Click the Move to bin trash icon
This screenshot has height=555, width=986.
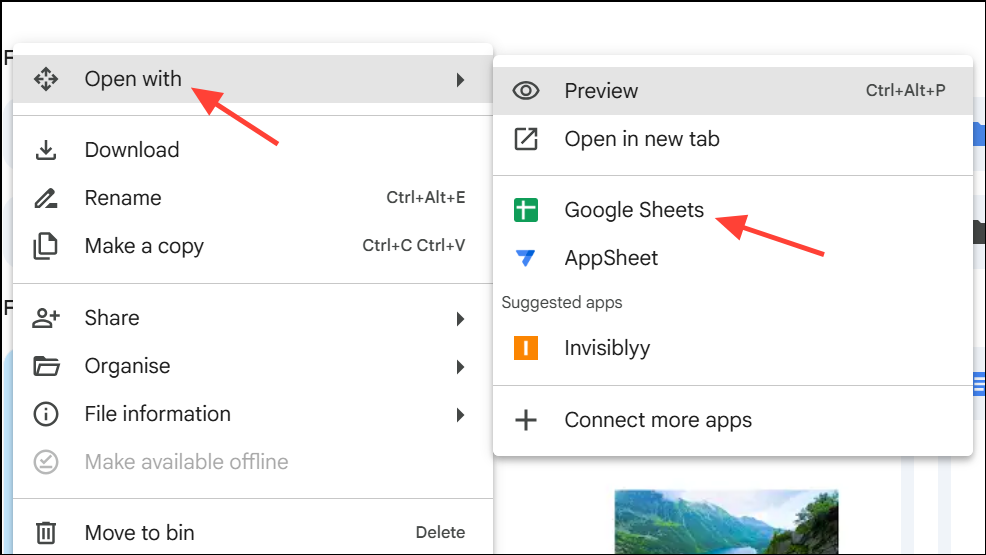45,532
